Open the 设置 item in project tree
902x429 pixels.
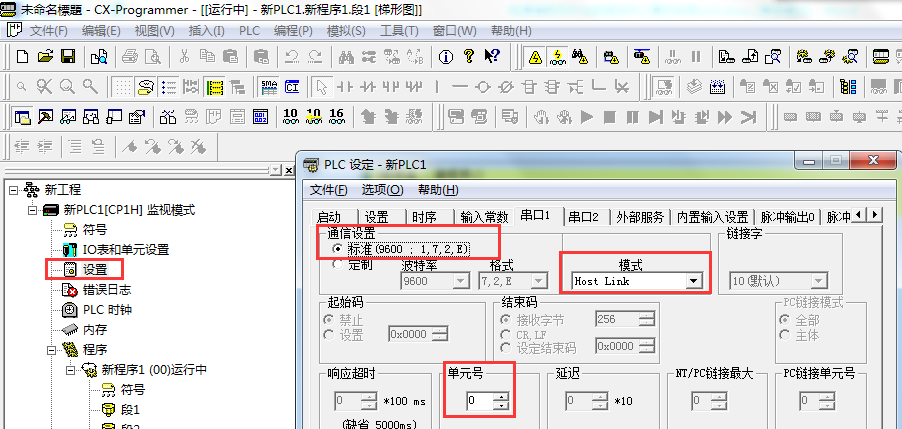(x=94, y=269)
